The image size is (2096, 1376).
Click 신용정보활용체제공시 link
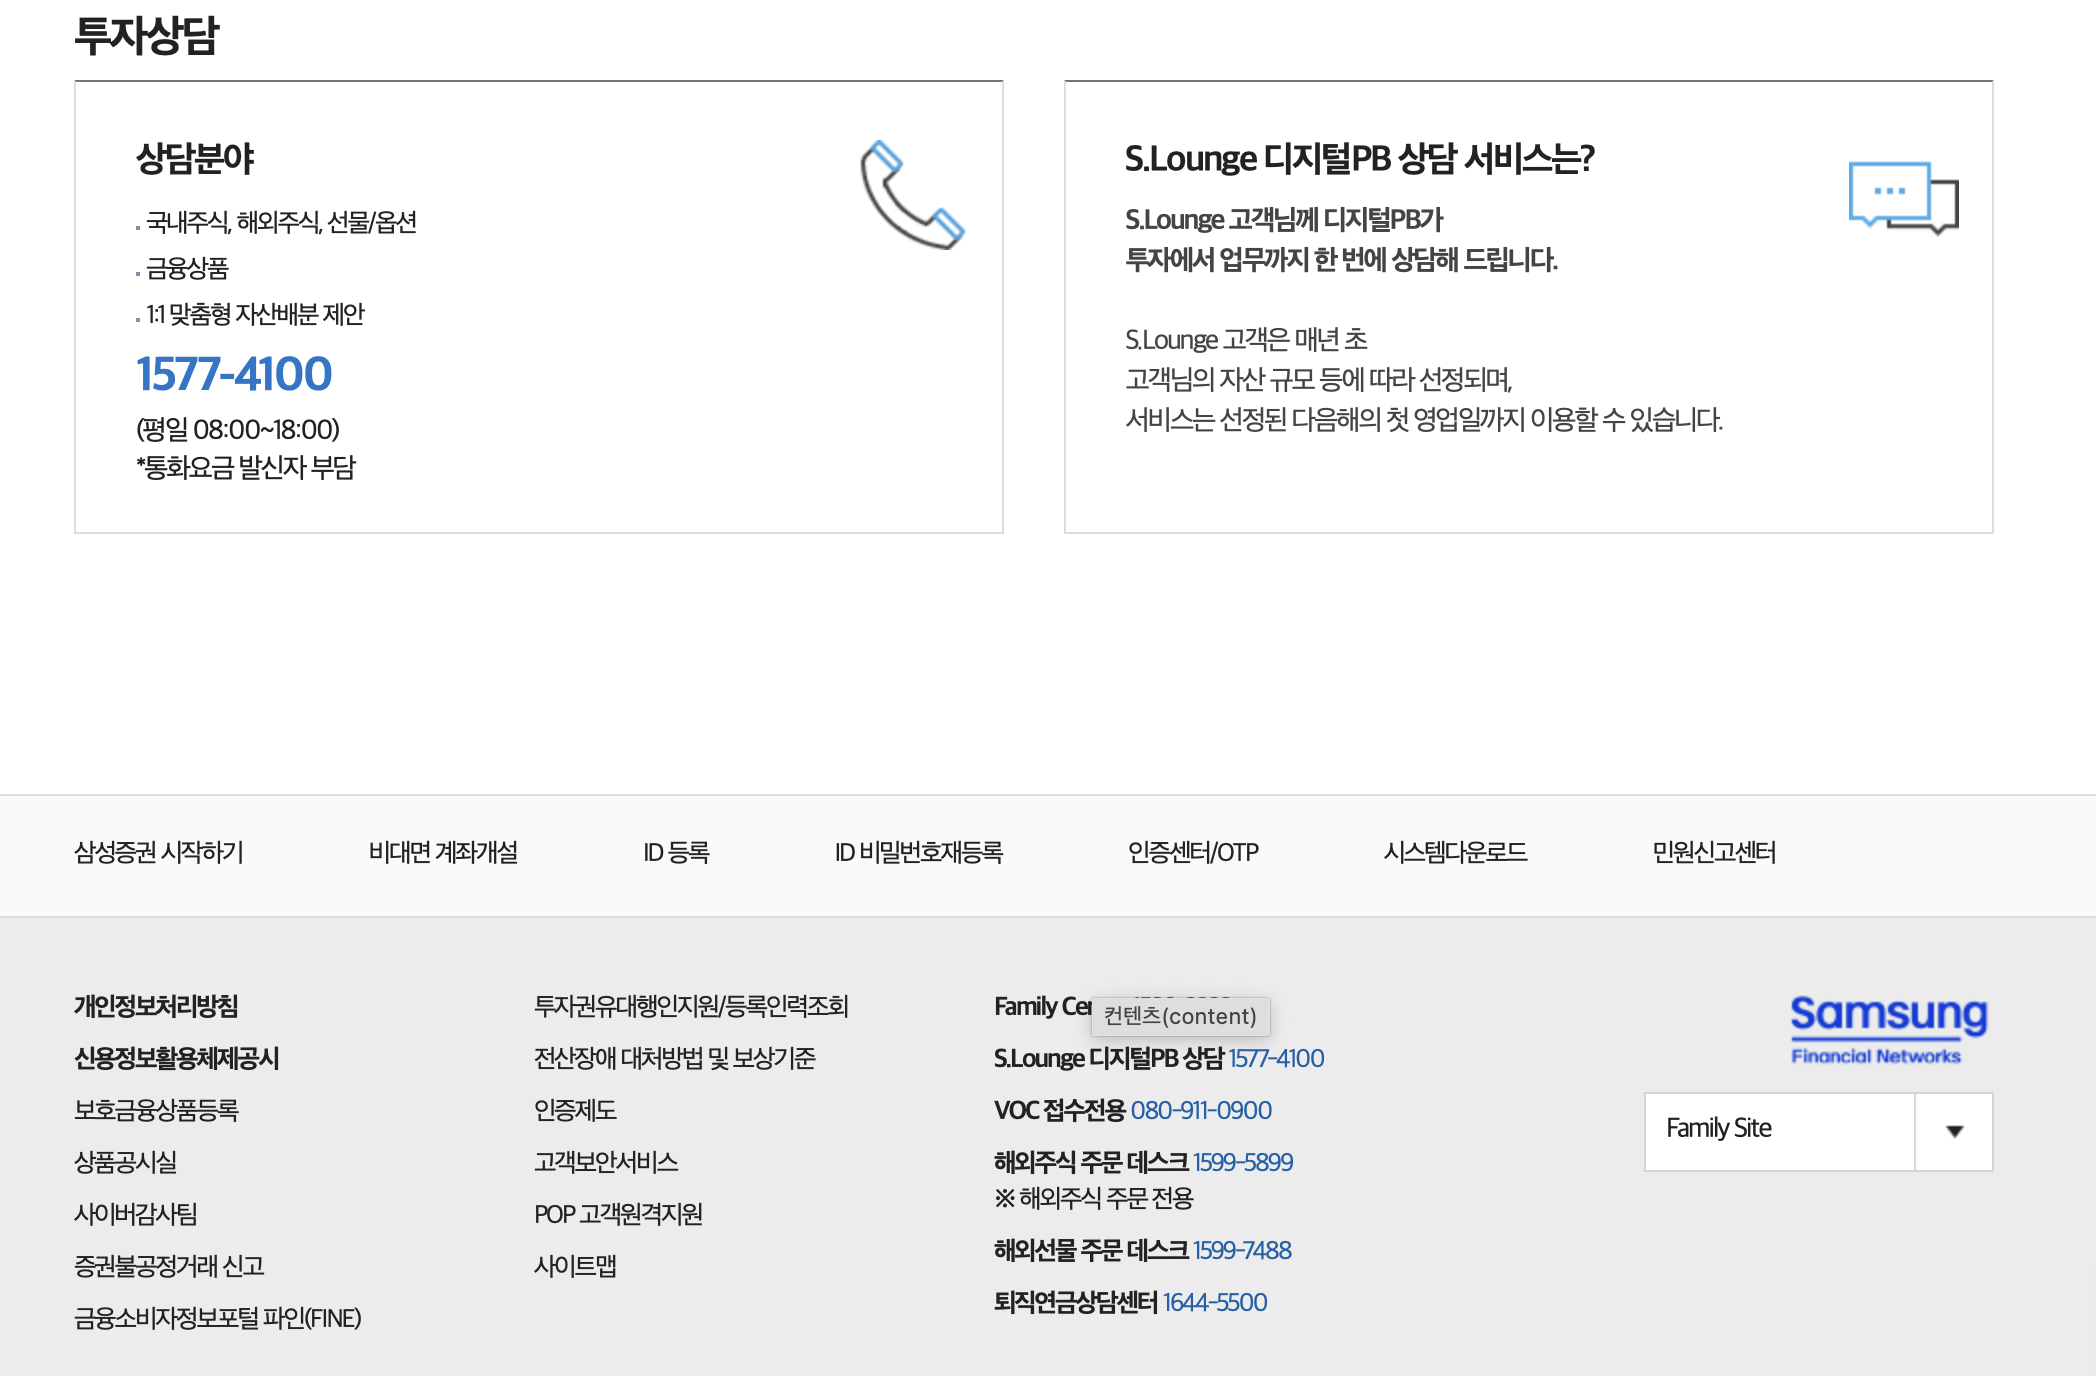tap(177, 1059)
